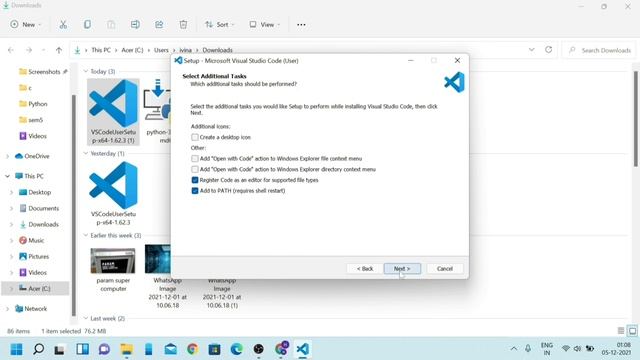Navigate forward in File Explorer
This screenshot has width=640, height=360.
coord(29,50)
